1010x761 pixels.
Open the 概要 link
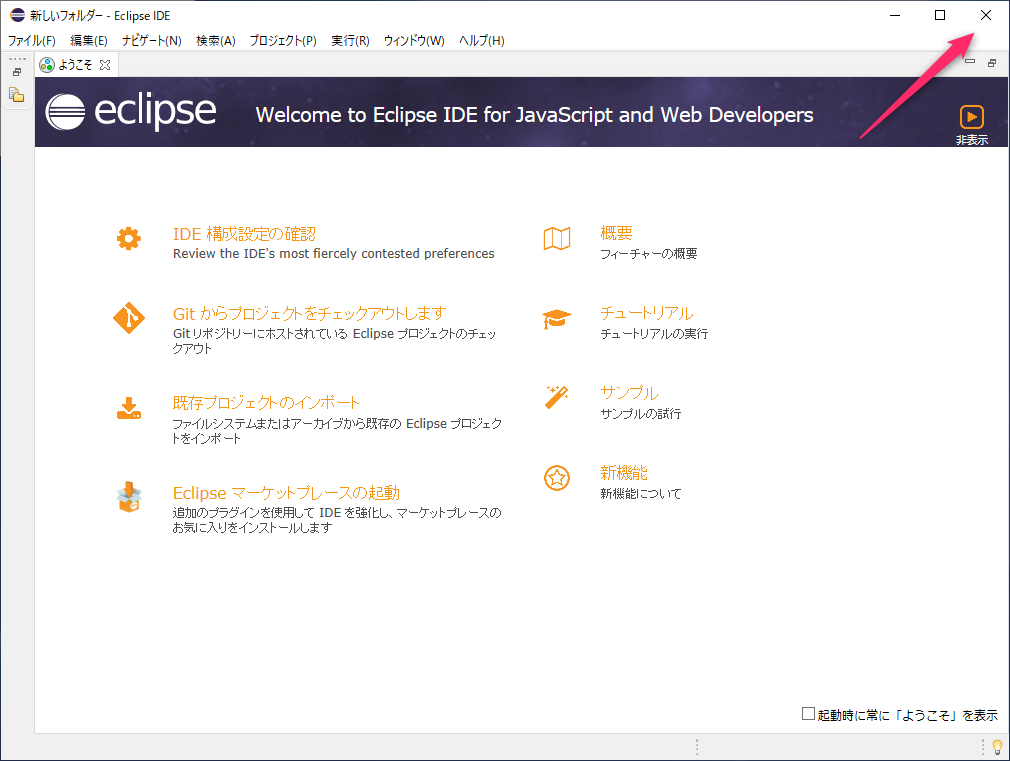(x=616, y=233)
